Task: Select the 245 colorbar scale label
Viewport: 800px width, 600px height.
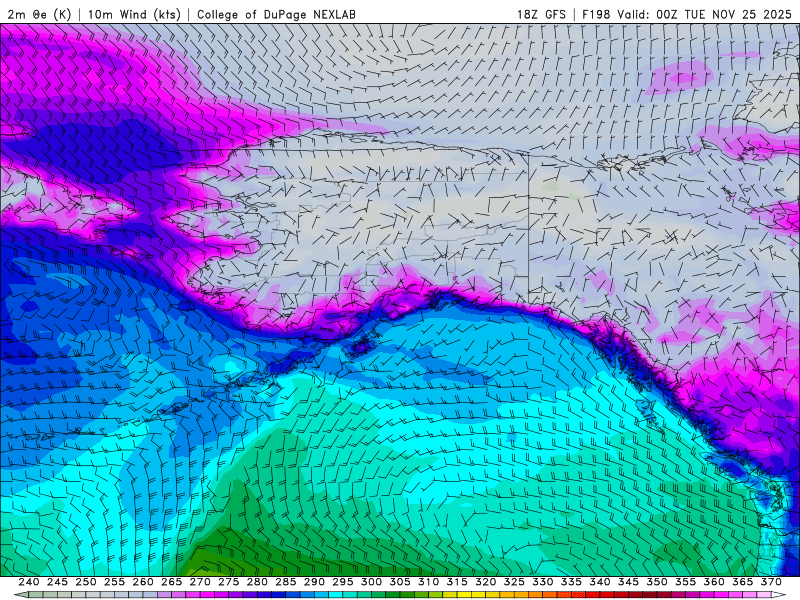Action: click(x=57, y=582)
